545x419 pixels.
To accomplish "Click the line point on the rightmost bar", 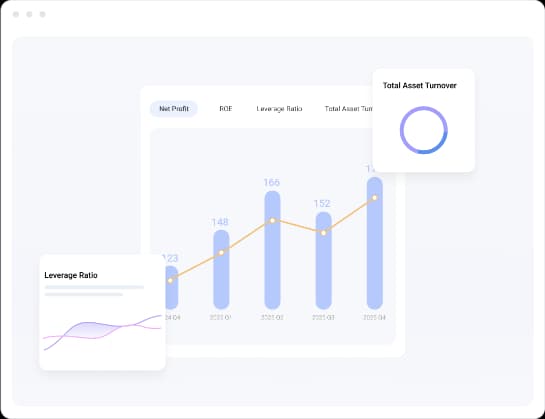I will pos(375,198).
